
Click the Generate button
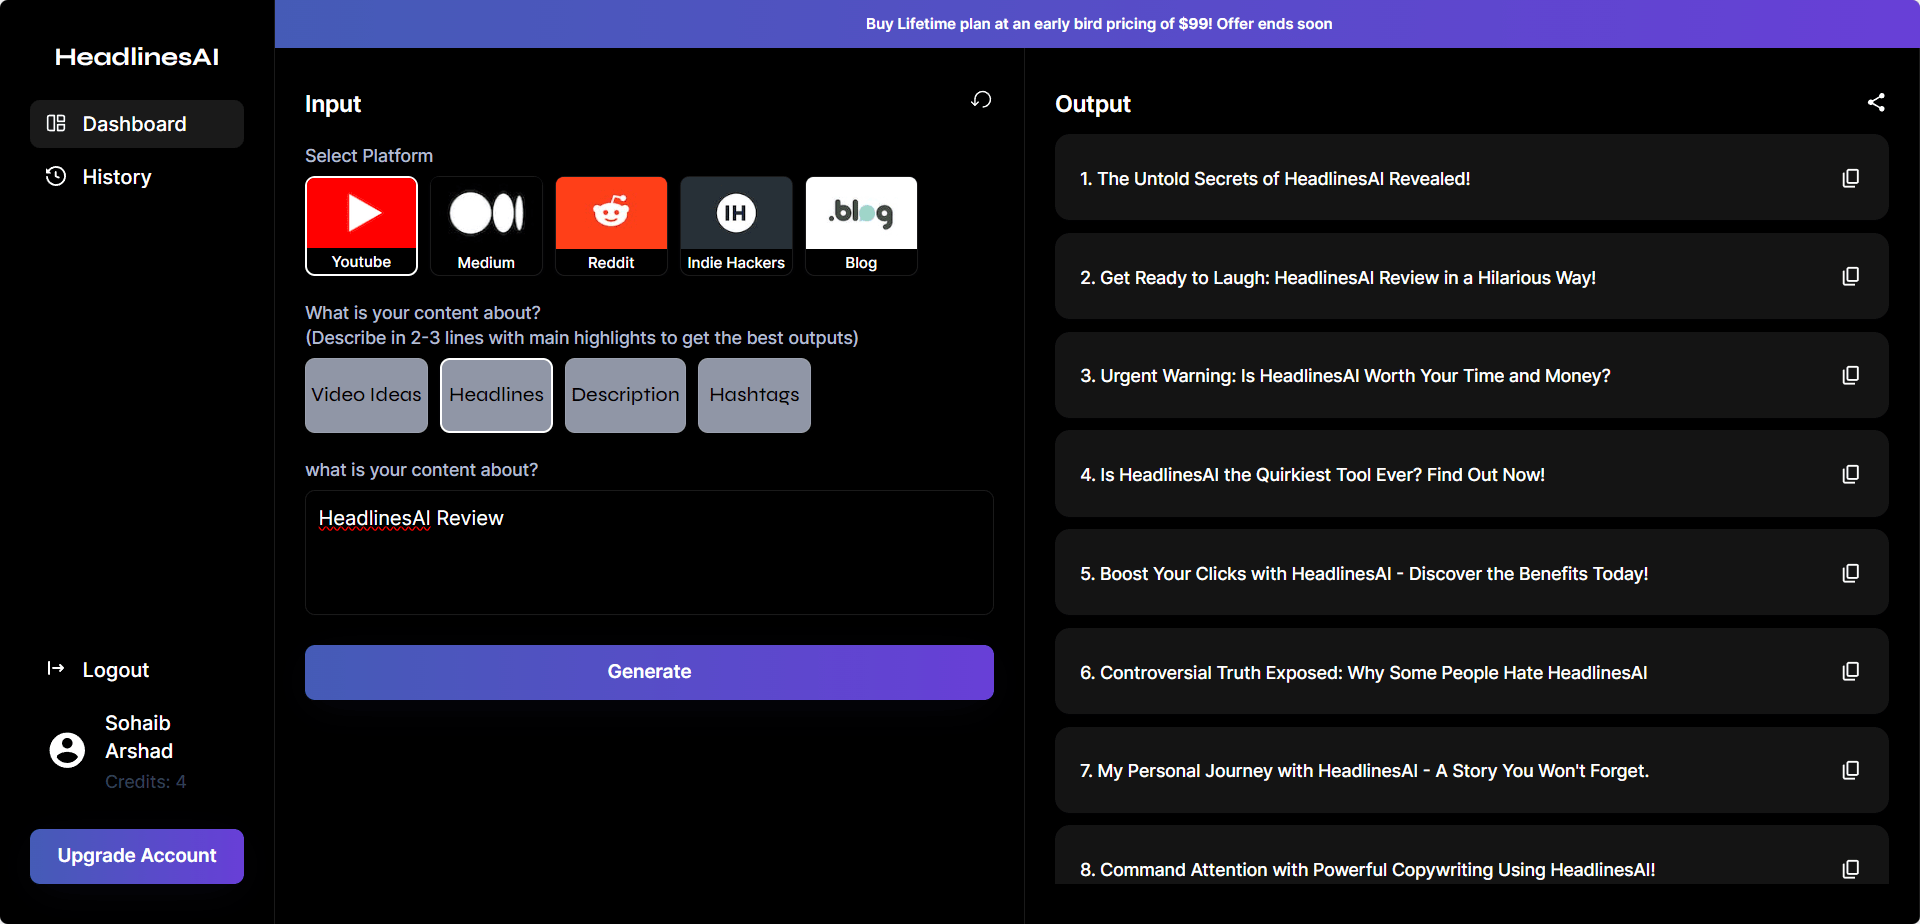click(x=649, y=671)
